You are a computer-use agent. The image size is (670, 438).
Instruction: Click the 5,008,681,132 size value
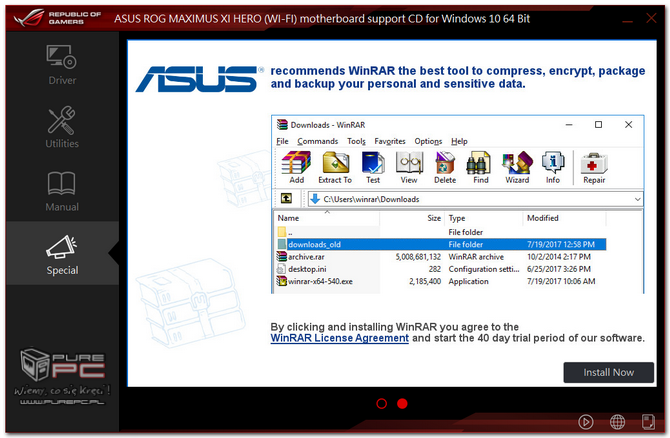pyautogui.click(x=418, y=257)
